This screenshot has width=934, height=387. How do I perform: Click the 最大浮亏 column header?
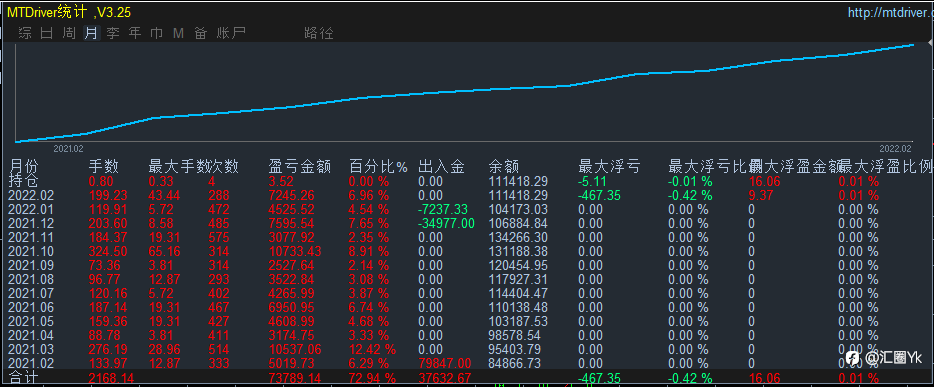pos(609,167)
